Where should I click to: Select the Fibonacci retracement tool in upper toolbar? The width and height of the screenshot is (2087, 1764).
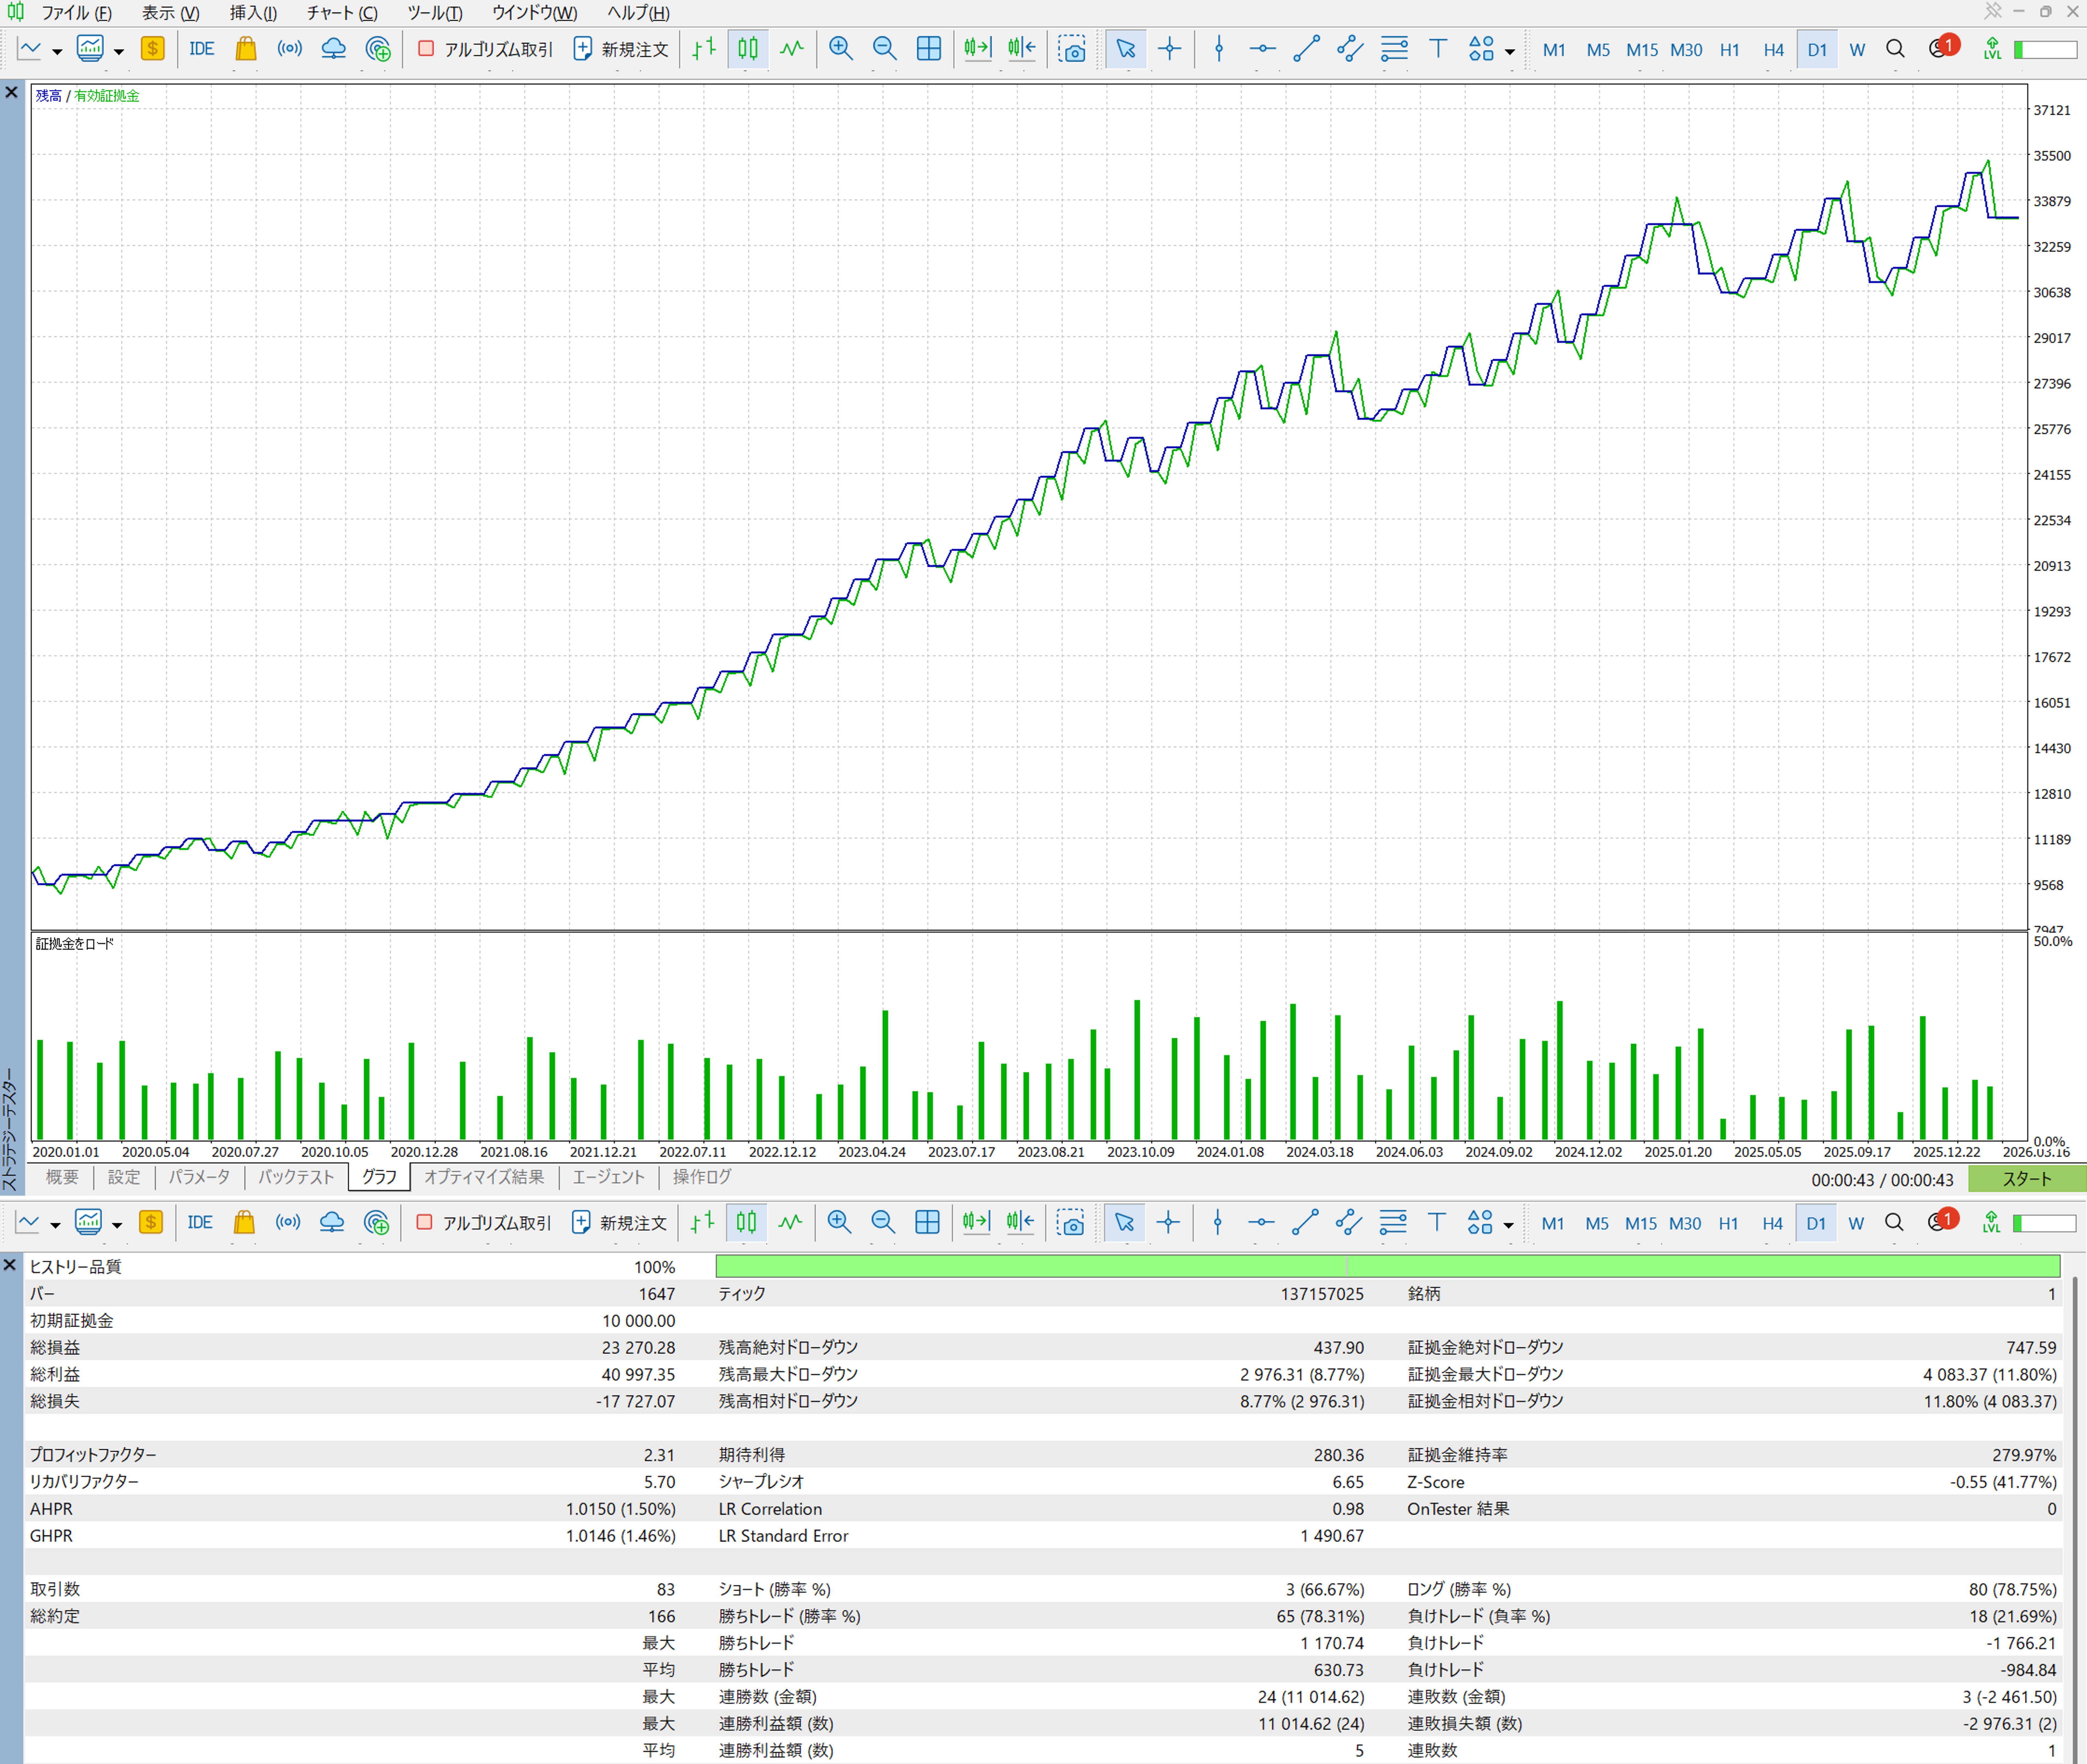click(x=1394, y=49)
